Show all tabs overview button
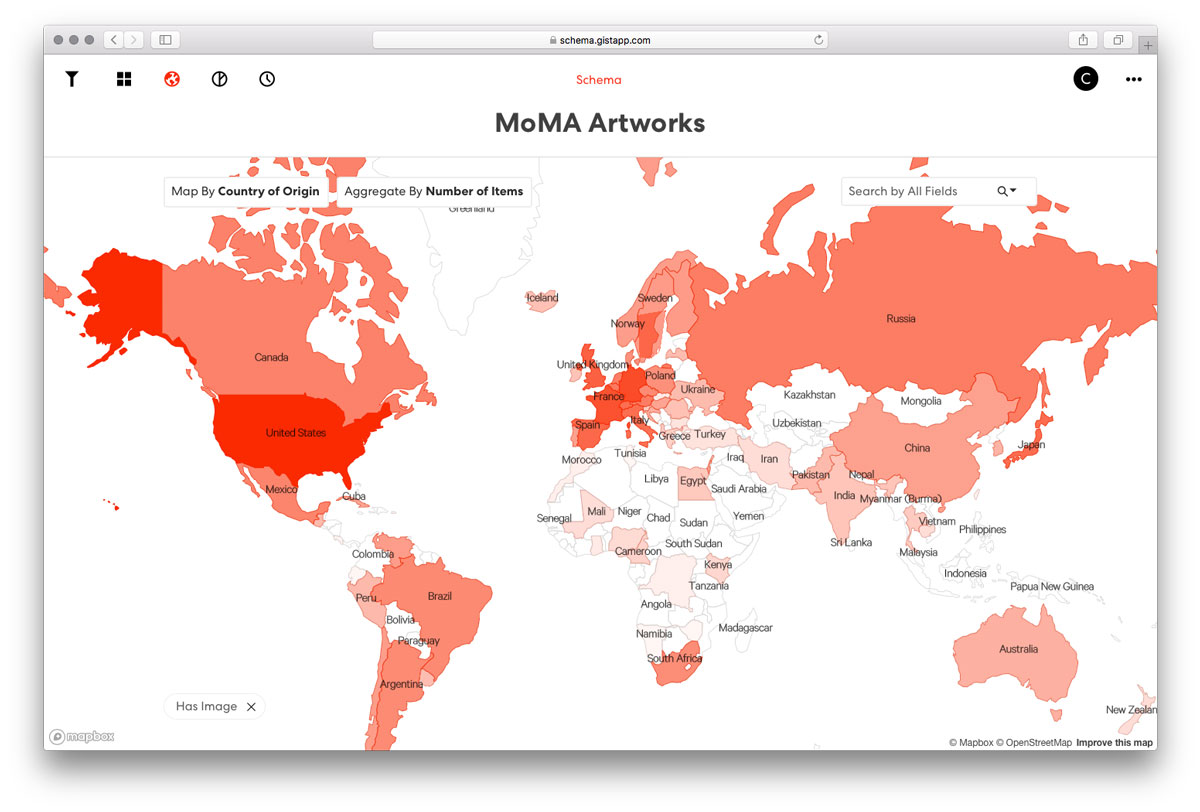1200x812 pixels. pos(1118,40)
